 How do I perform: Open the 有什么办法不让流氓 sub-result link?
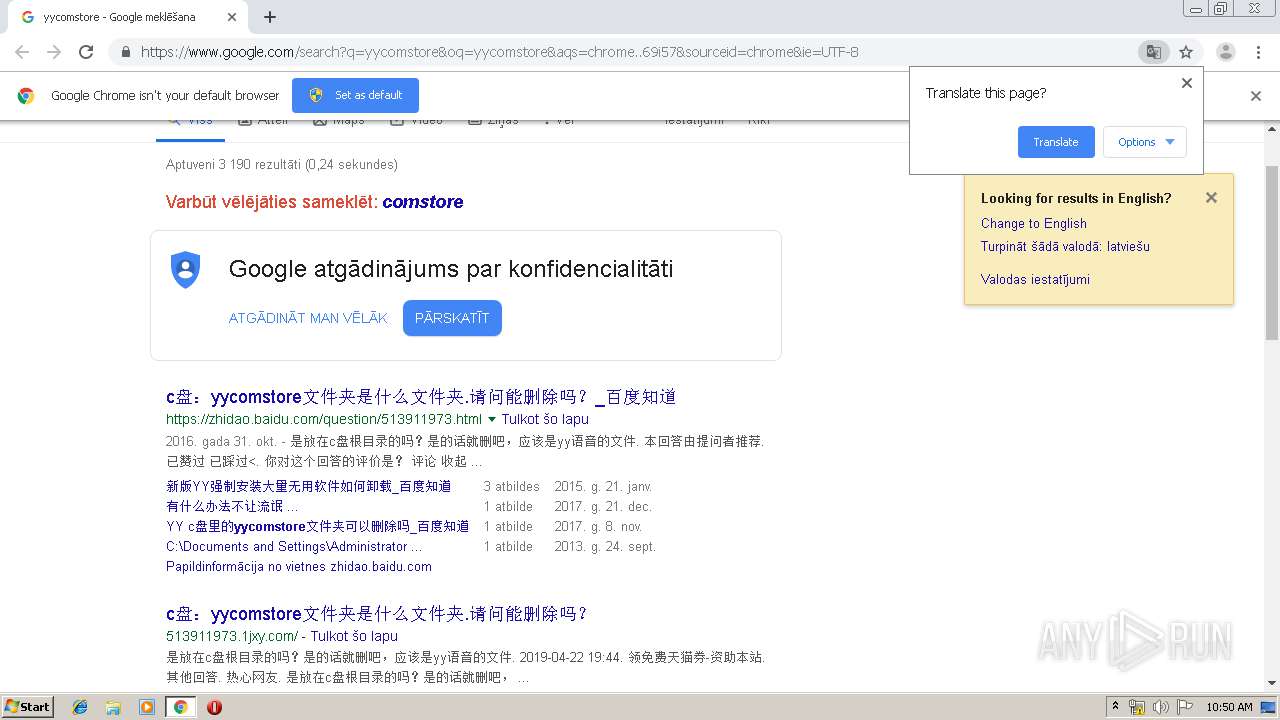pyautogui.click(x=232, y=506)
